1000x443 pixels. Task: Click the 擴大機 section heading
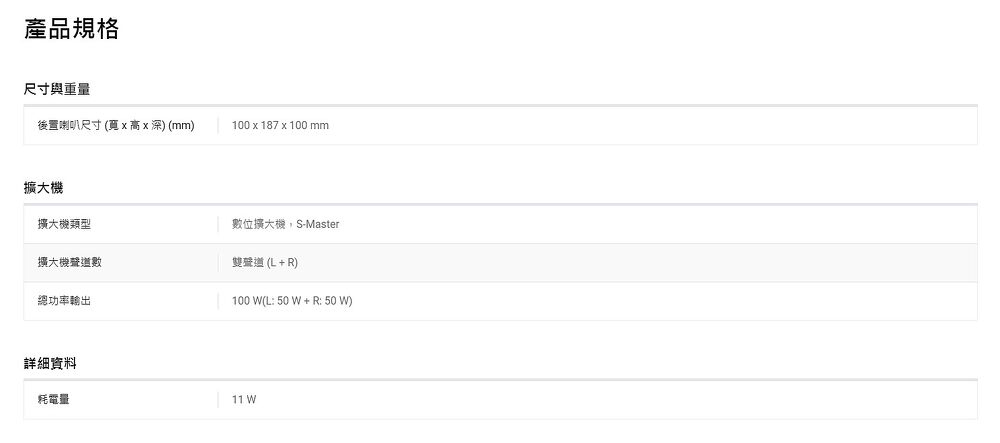pyautogui.click(x=43, y=189)
